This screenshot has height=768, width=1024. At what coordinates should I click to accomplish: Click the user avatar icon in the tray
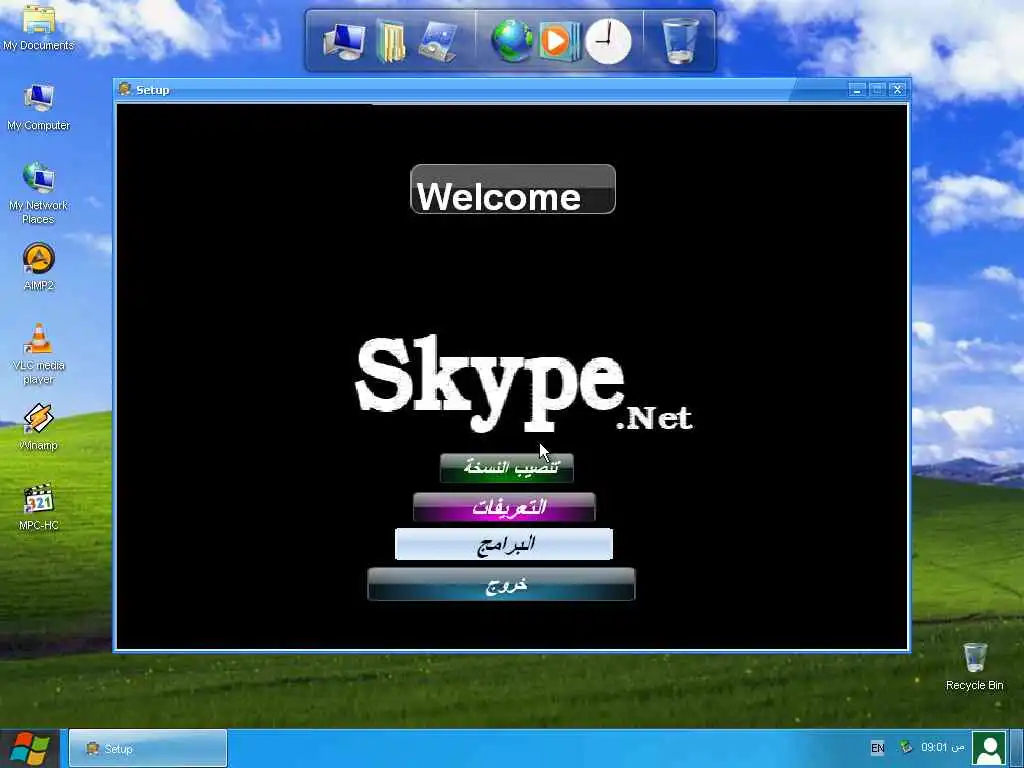pyautogui.click(x=989, y=748)
